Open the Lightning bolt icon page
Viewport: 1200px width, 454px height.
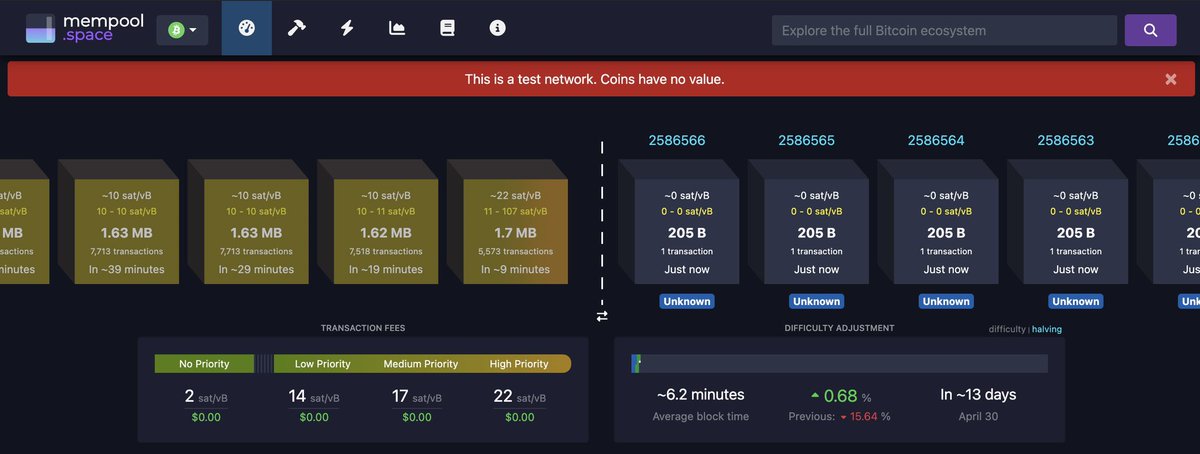[347, 28]
